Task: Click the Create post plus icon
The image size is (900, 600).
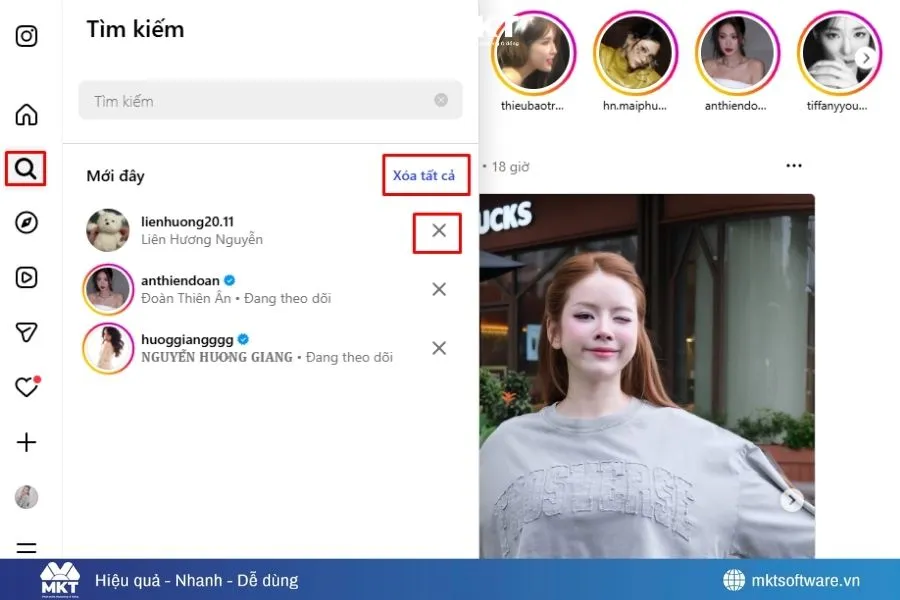Action: click(x=27, y=441)
